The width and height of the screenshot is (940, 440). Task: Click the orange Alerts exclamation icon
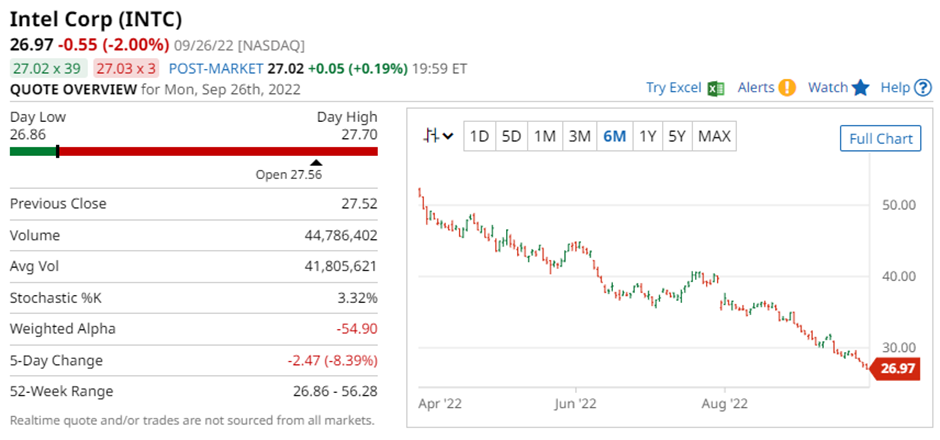[x=787, y=88]
